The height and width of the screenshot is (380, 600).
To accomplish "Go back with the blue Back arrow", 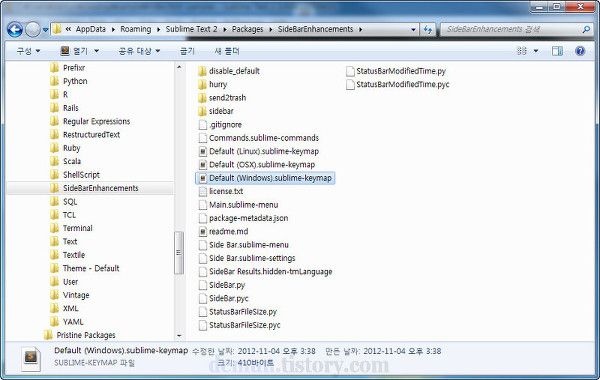I will [x=15, y=29].
